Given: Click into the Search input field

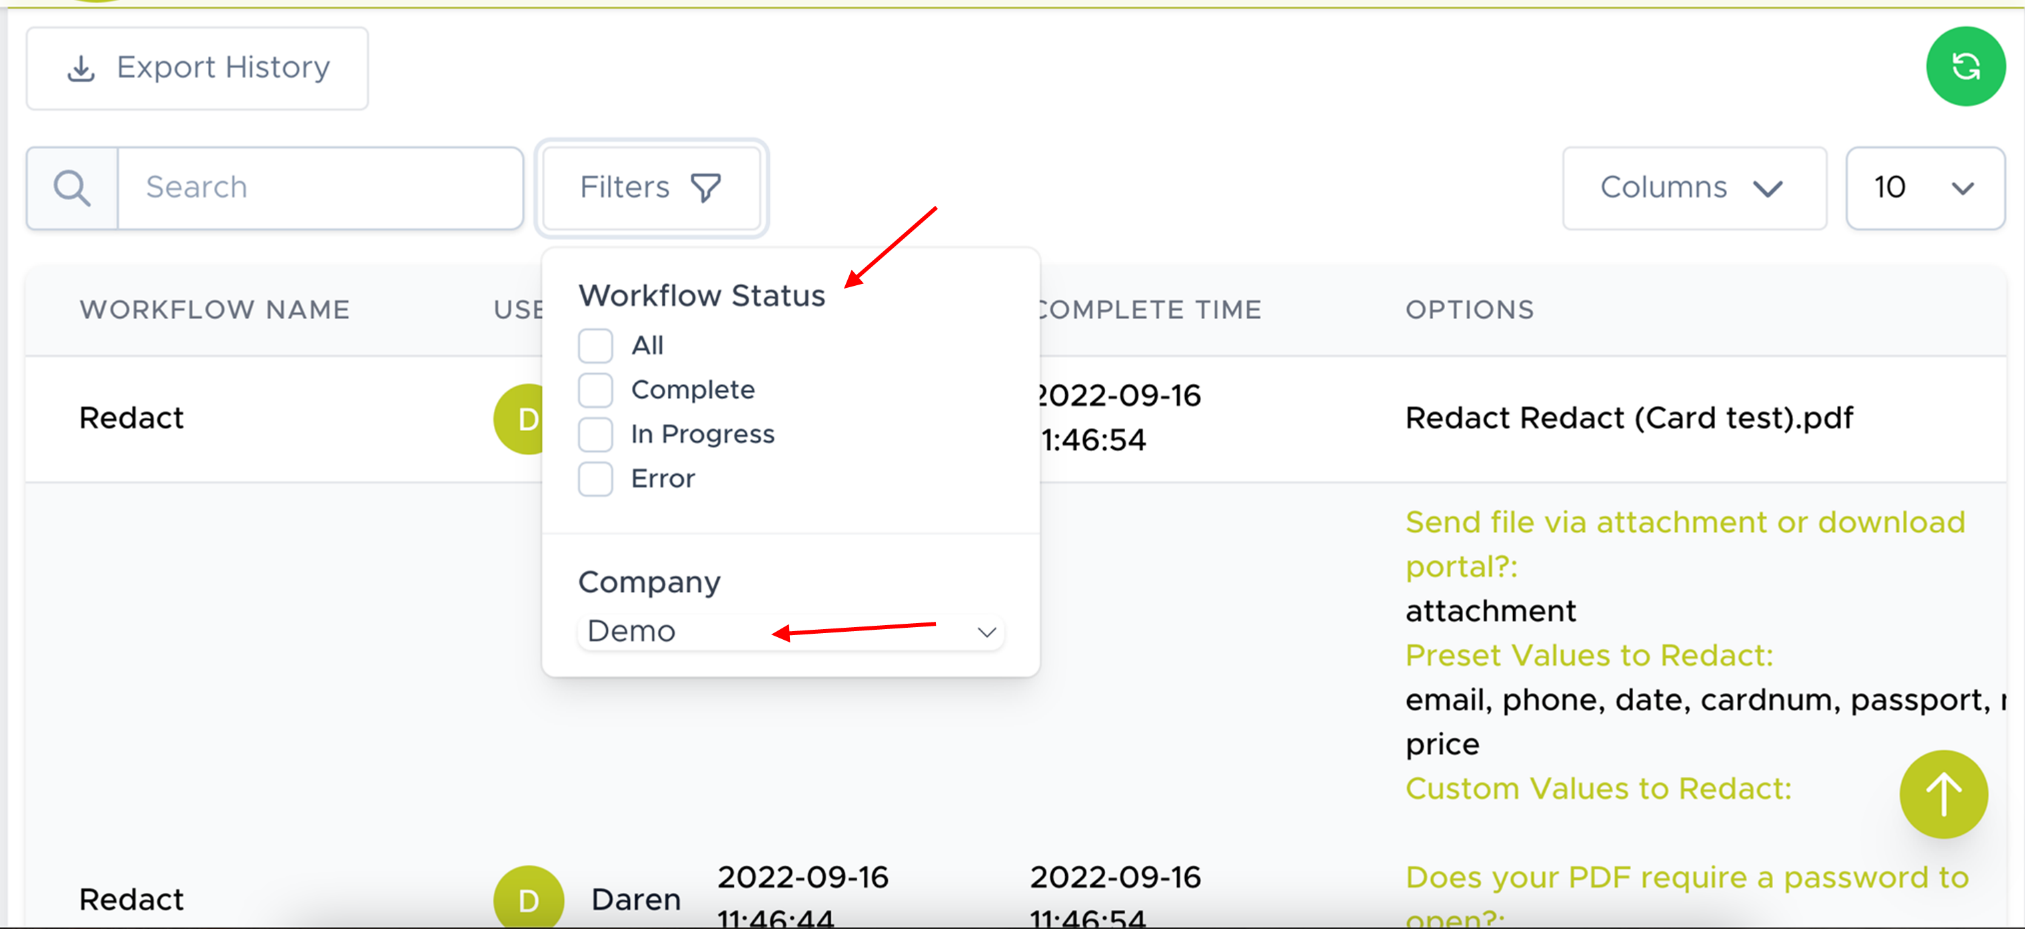Looking at the screenshot, I should coord(320,188).
